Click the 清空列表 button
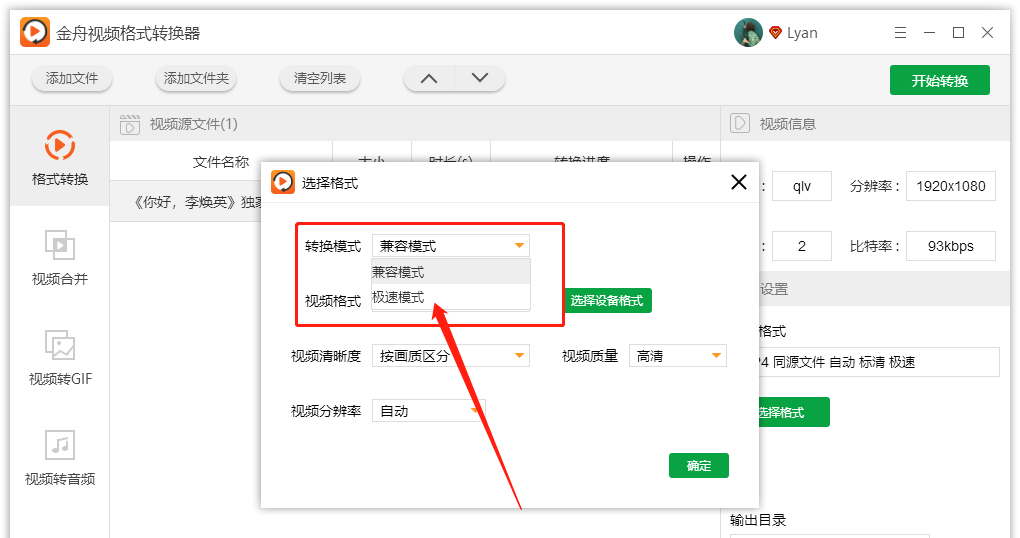 point(320,78)
